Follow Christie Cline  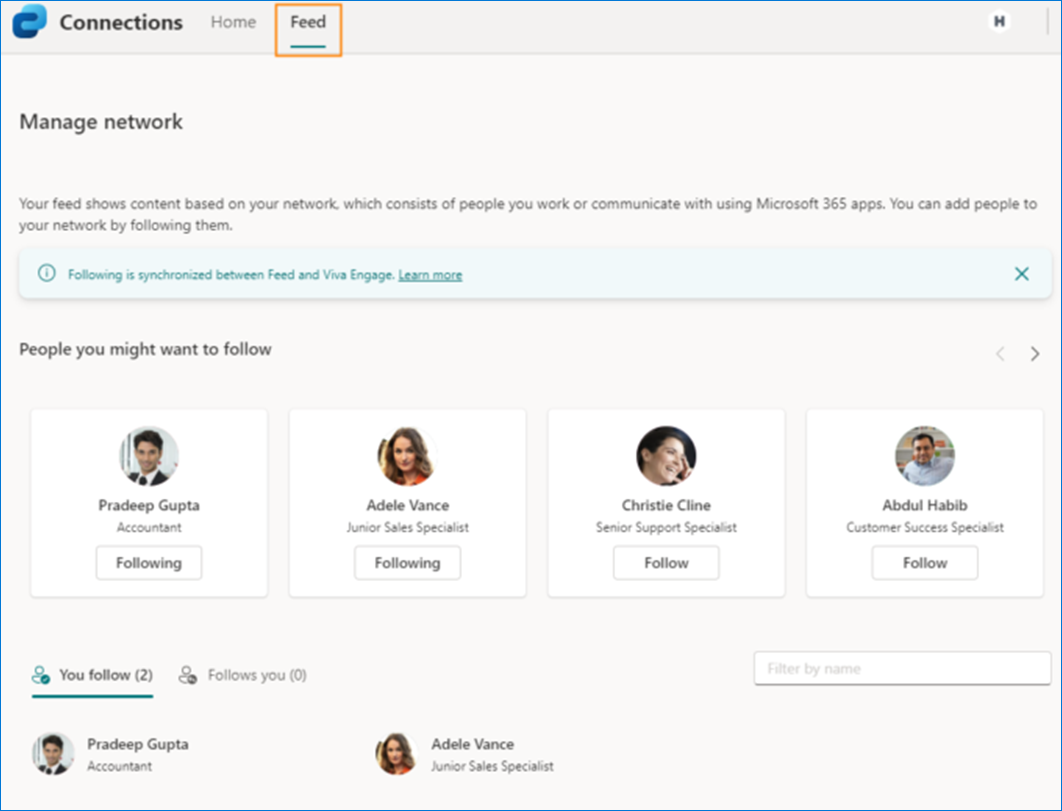pyautogui.click(x=666, y=563)
